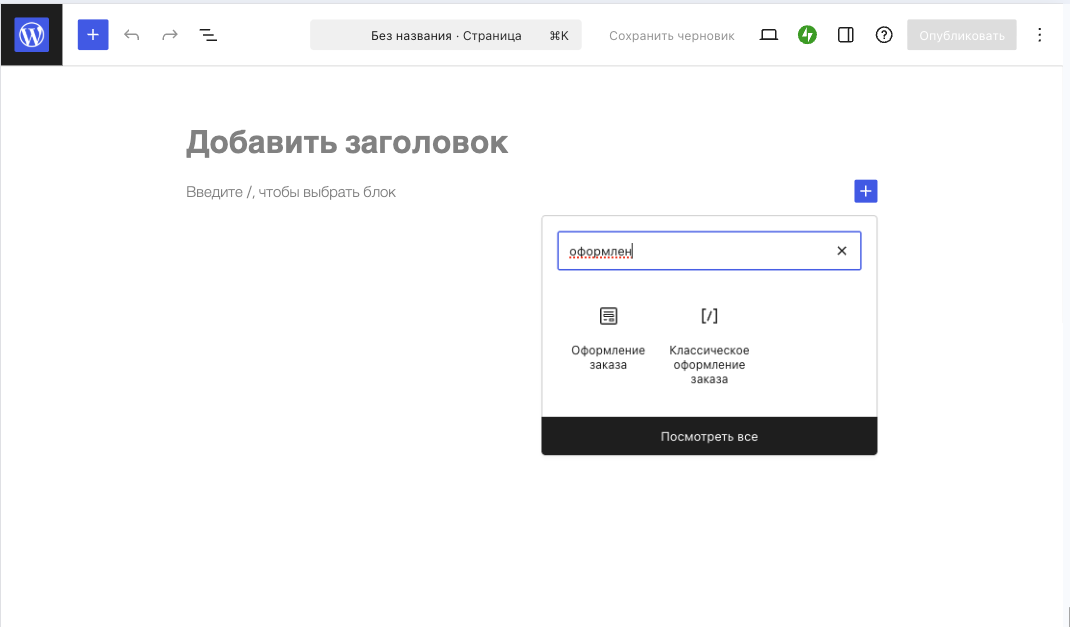This screenshot has height=627, width=1070.
Task: Click Сохранить черновик in the top bar
Action: click(x=671, y=33)
